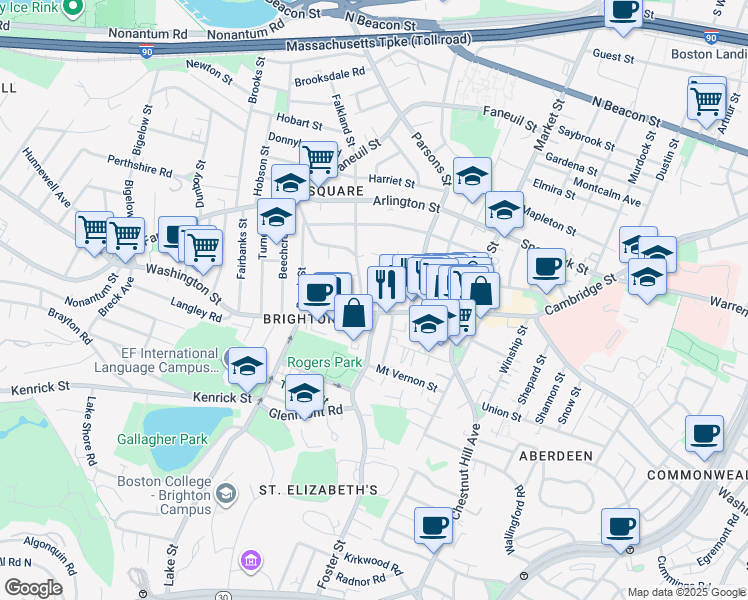Select the shopping cart marker by Arthur St
The height and width of the screenshot is (600, 748).
(x=706, y=103)
